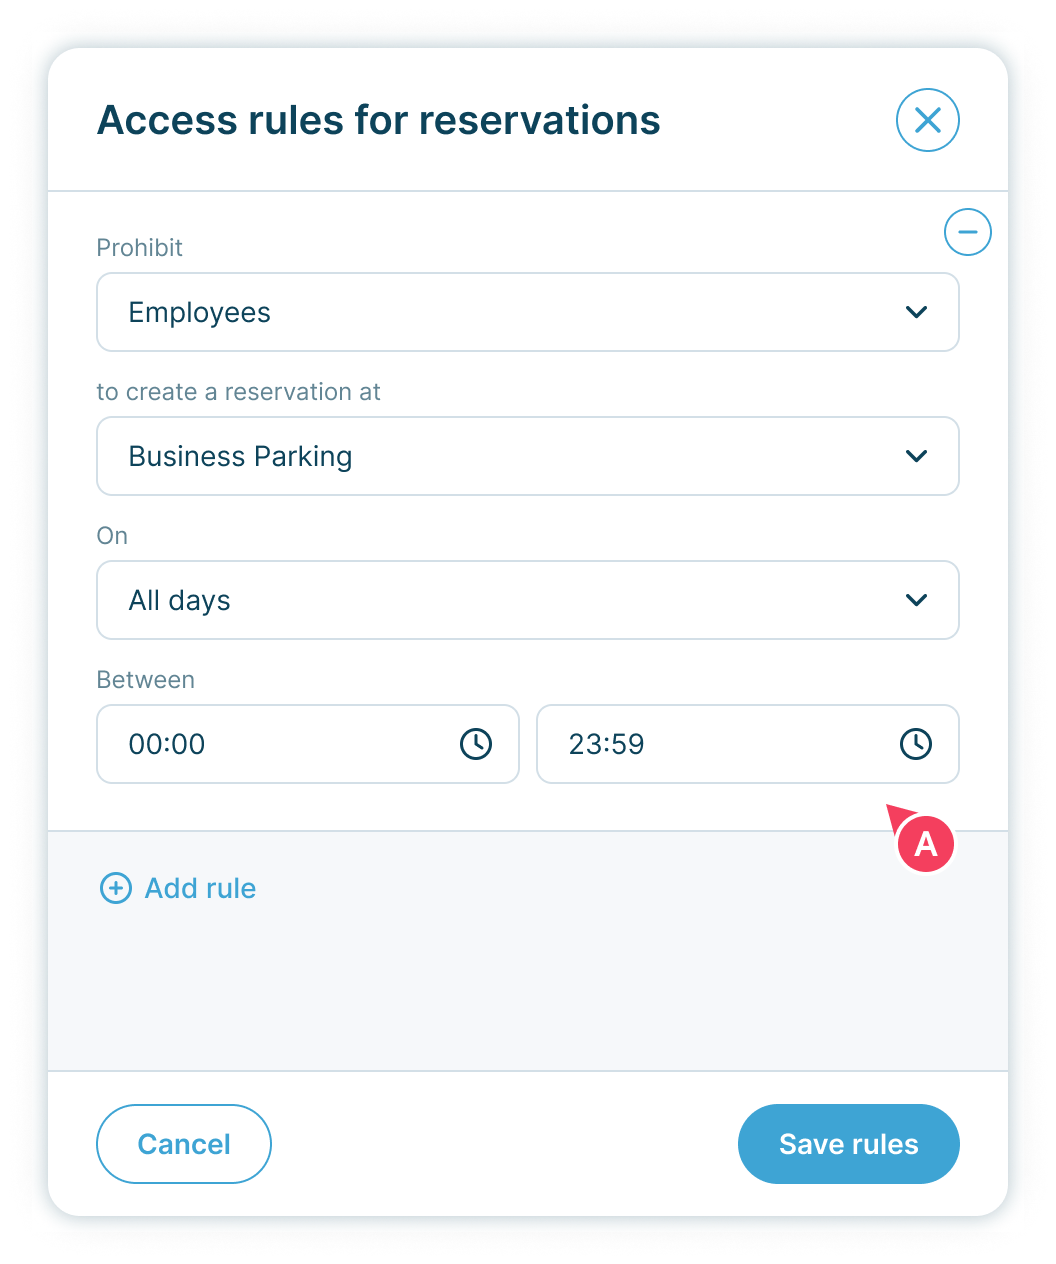Click the Prohibit field label
The width and height of the screenshot is (1056, 1264).
(140, 248)
